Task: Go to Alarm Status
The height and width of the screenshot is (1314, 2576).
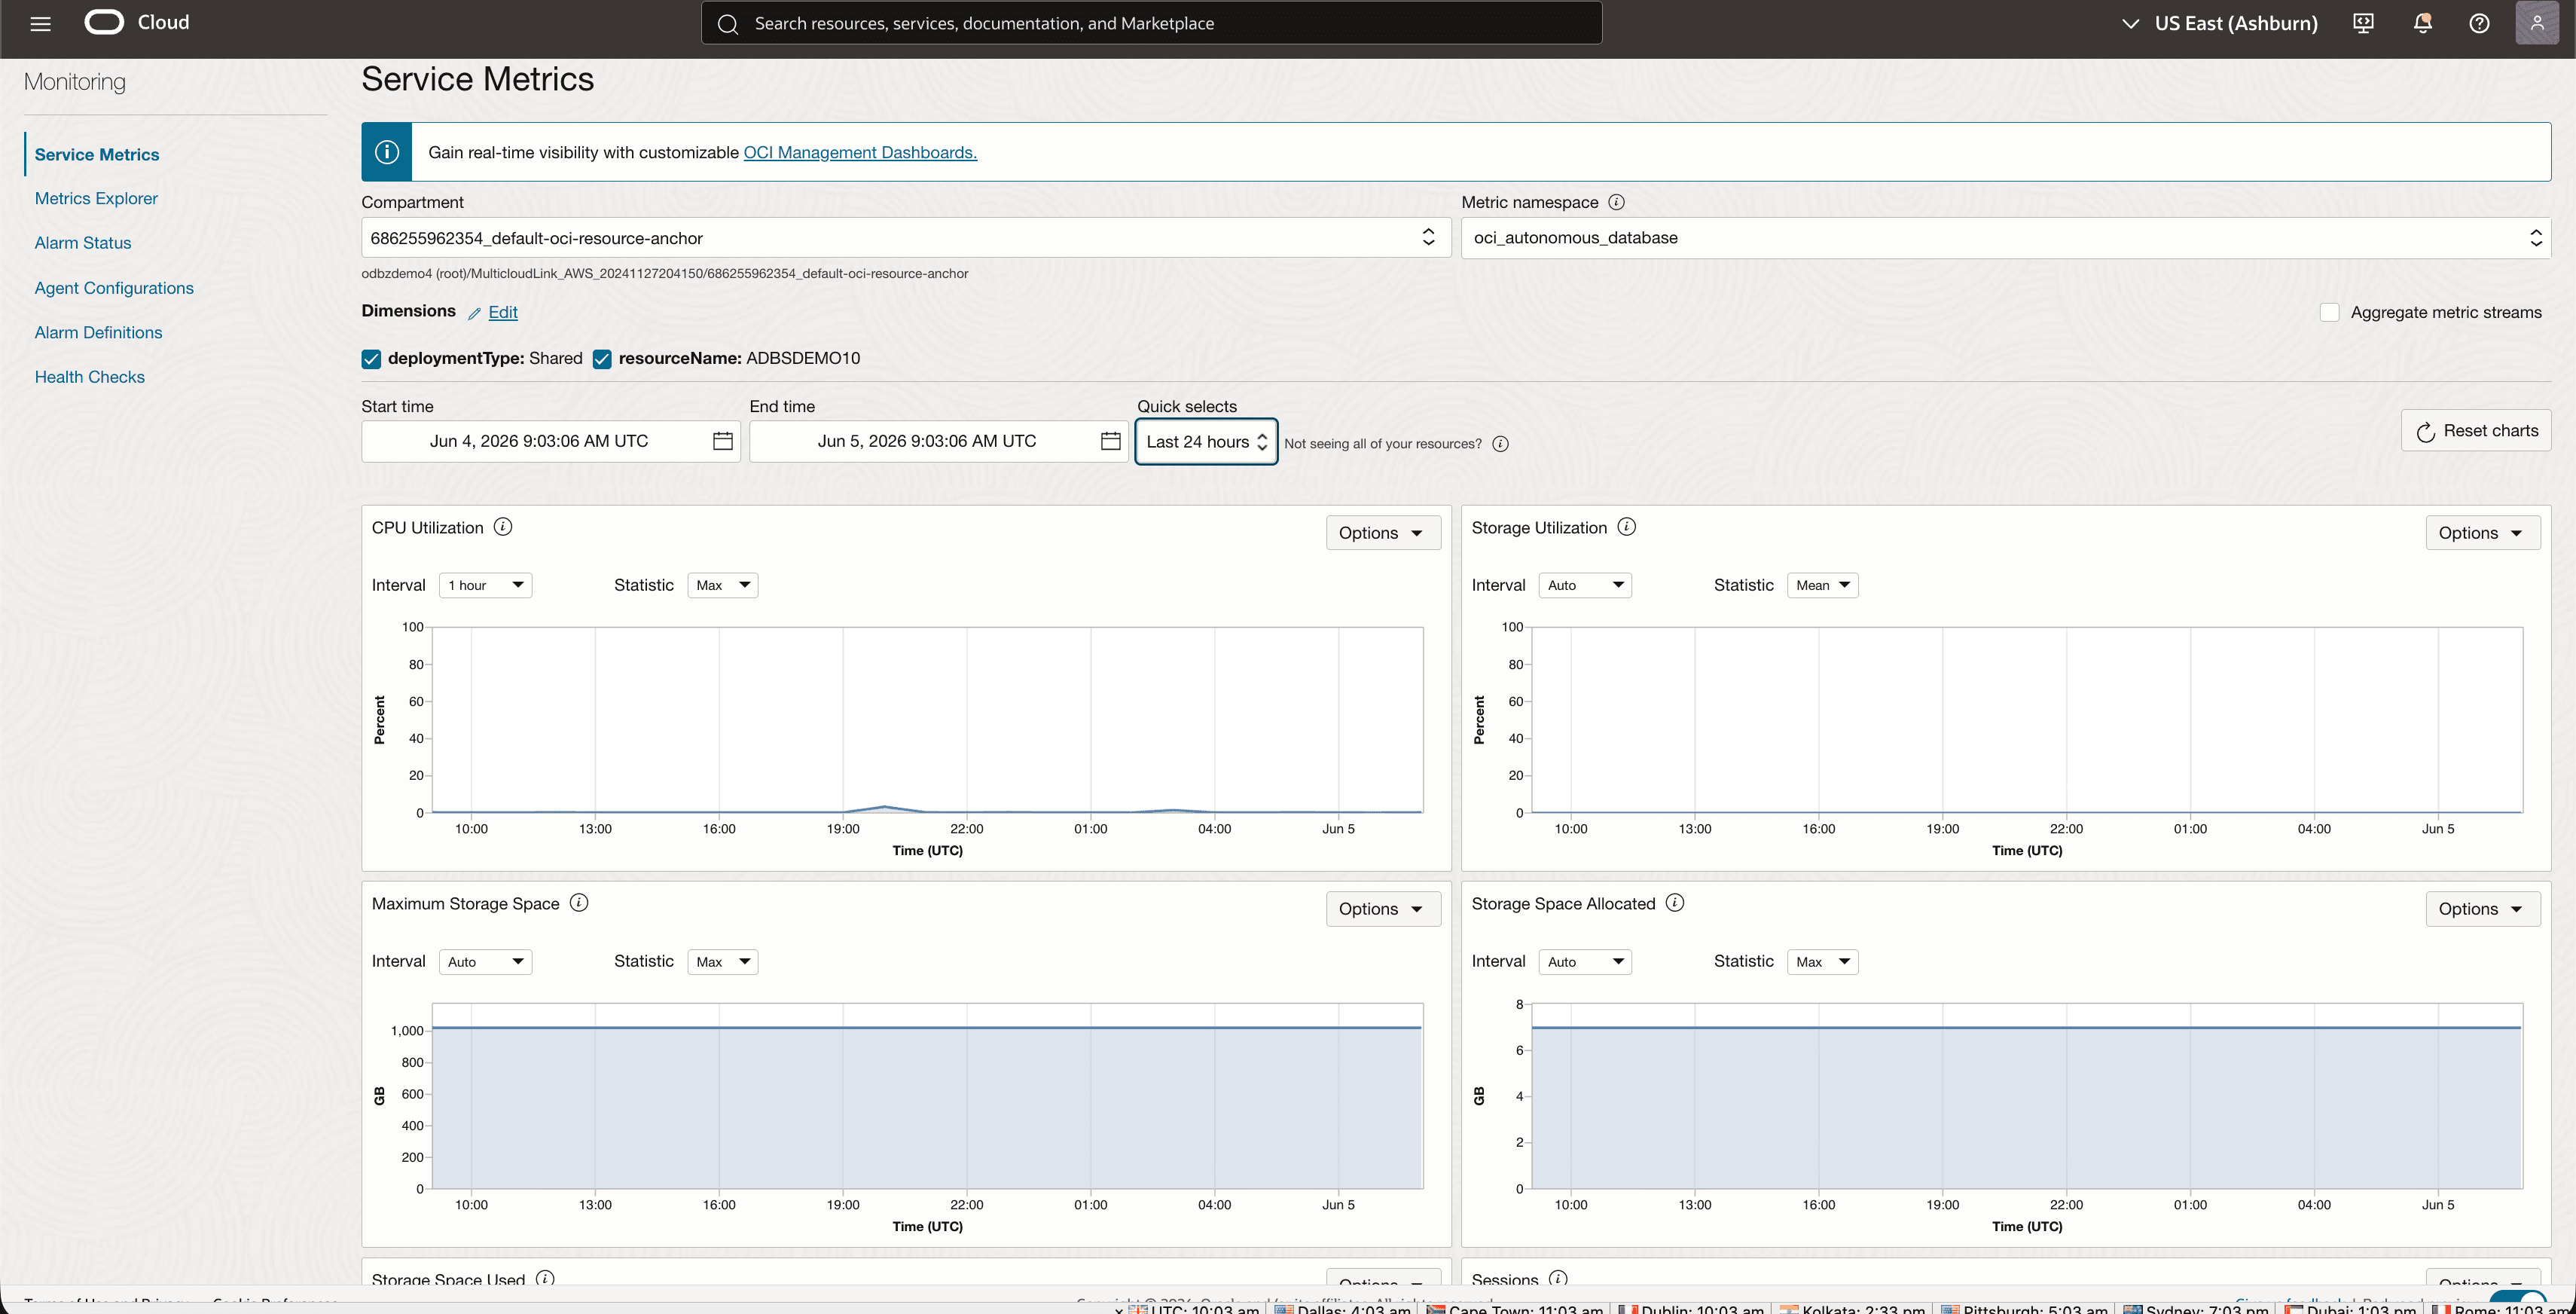Action: point(83,243)
